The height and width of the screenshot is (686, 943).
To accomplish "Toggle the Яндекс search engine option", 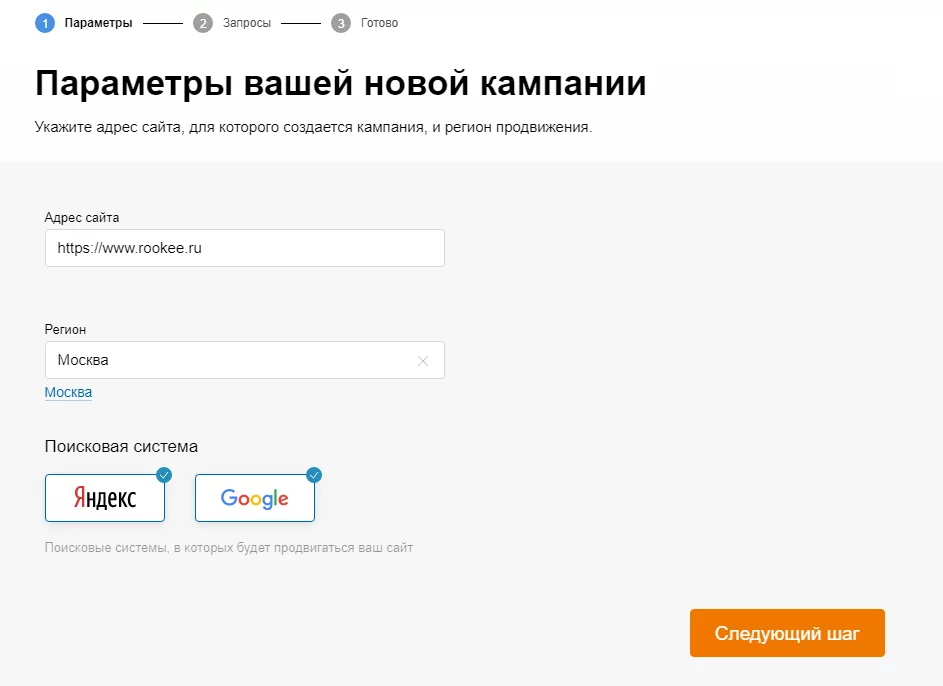I will click(x=105, y=498).
